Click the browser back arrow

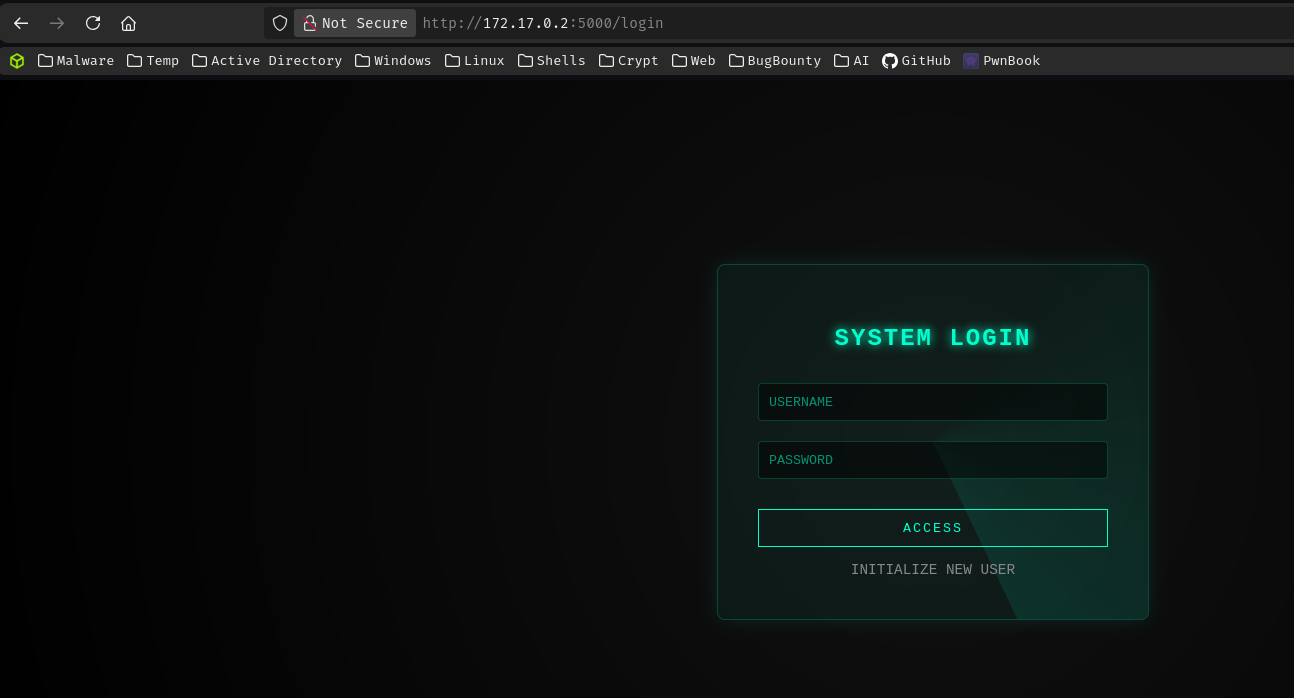tap(21, 23)
